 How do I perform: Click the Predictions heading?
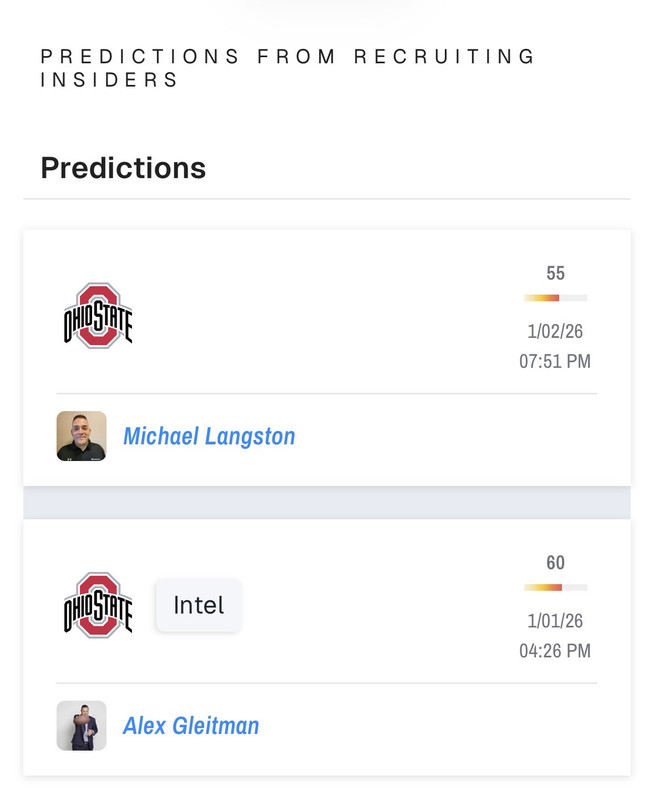pyautogui.click(x=123, y=168)
